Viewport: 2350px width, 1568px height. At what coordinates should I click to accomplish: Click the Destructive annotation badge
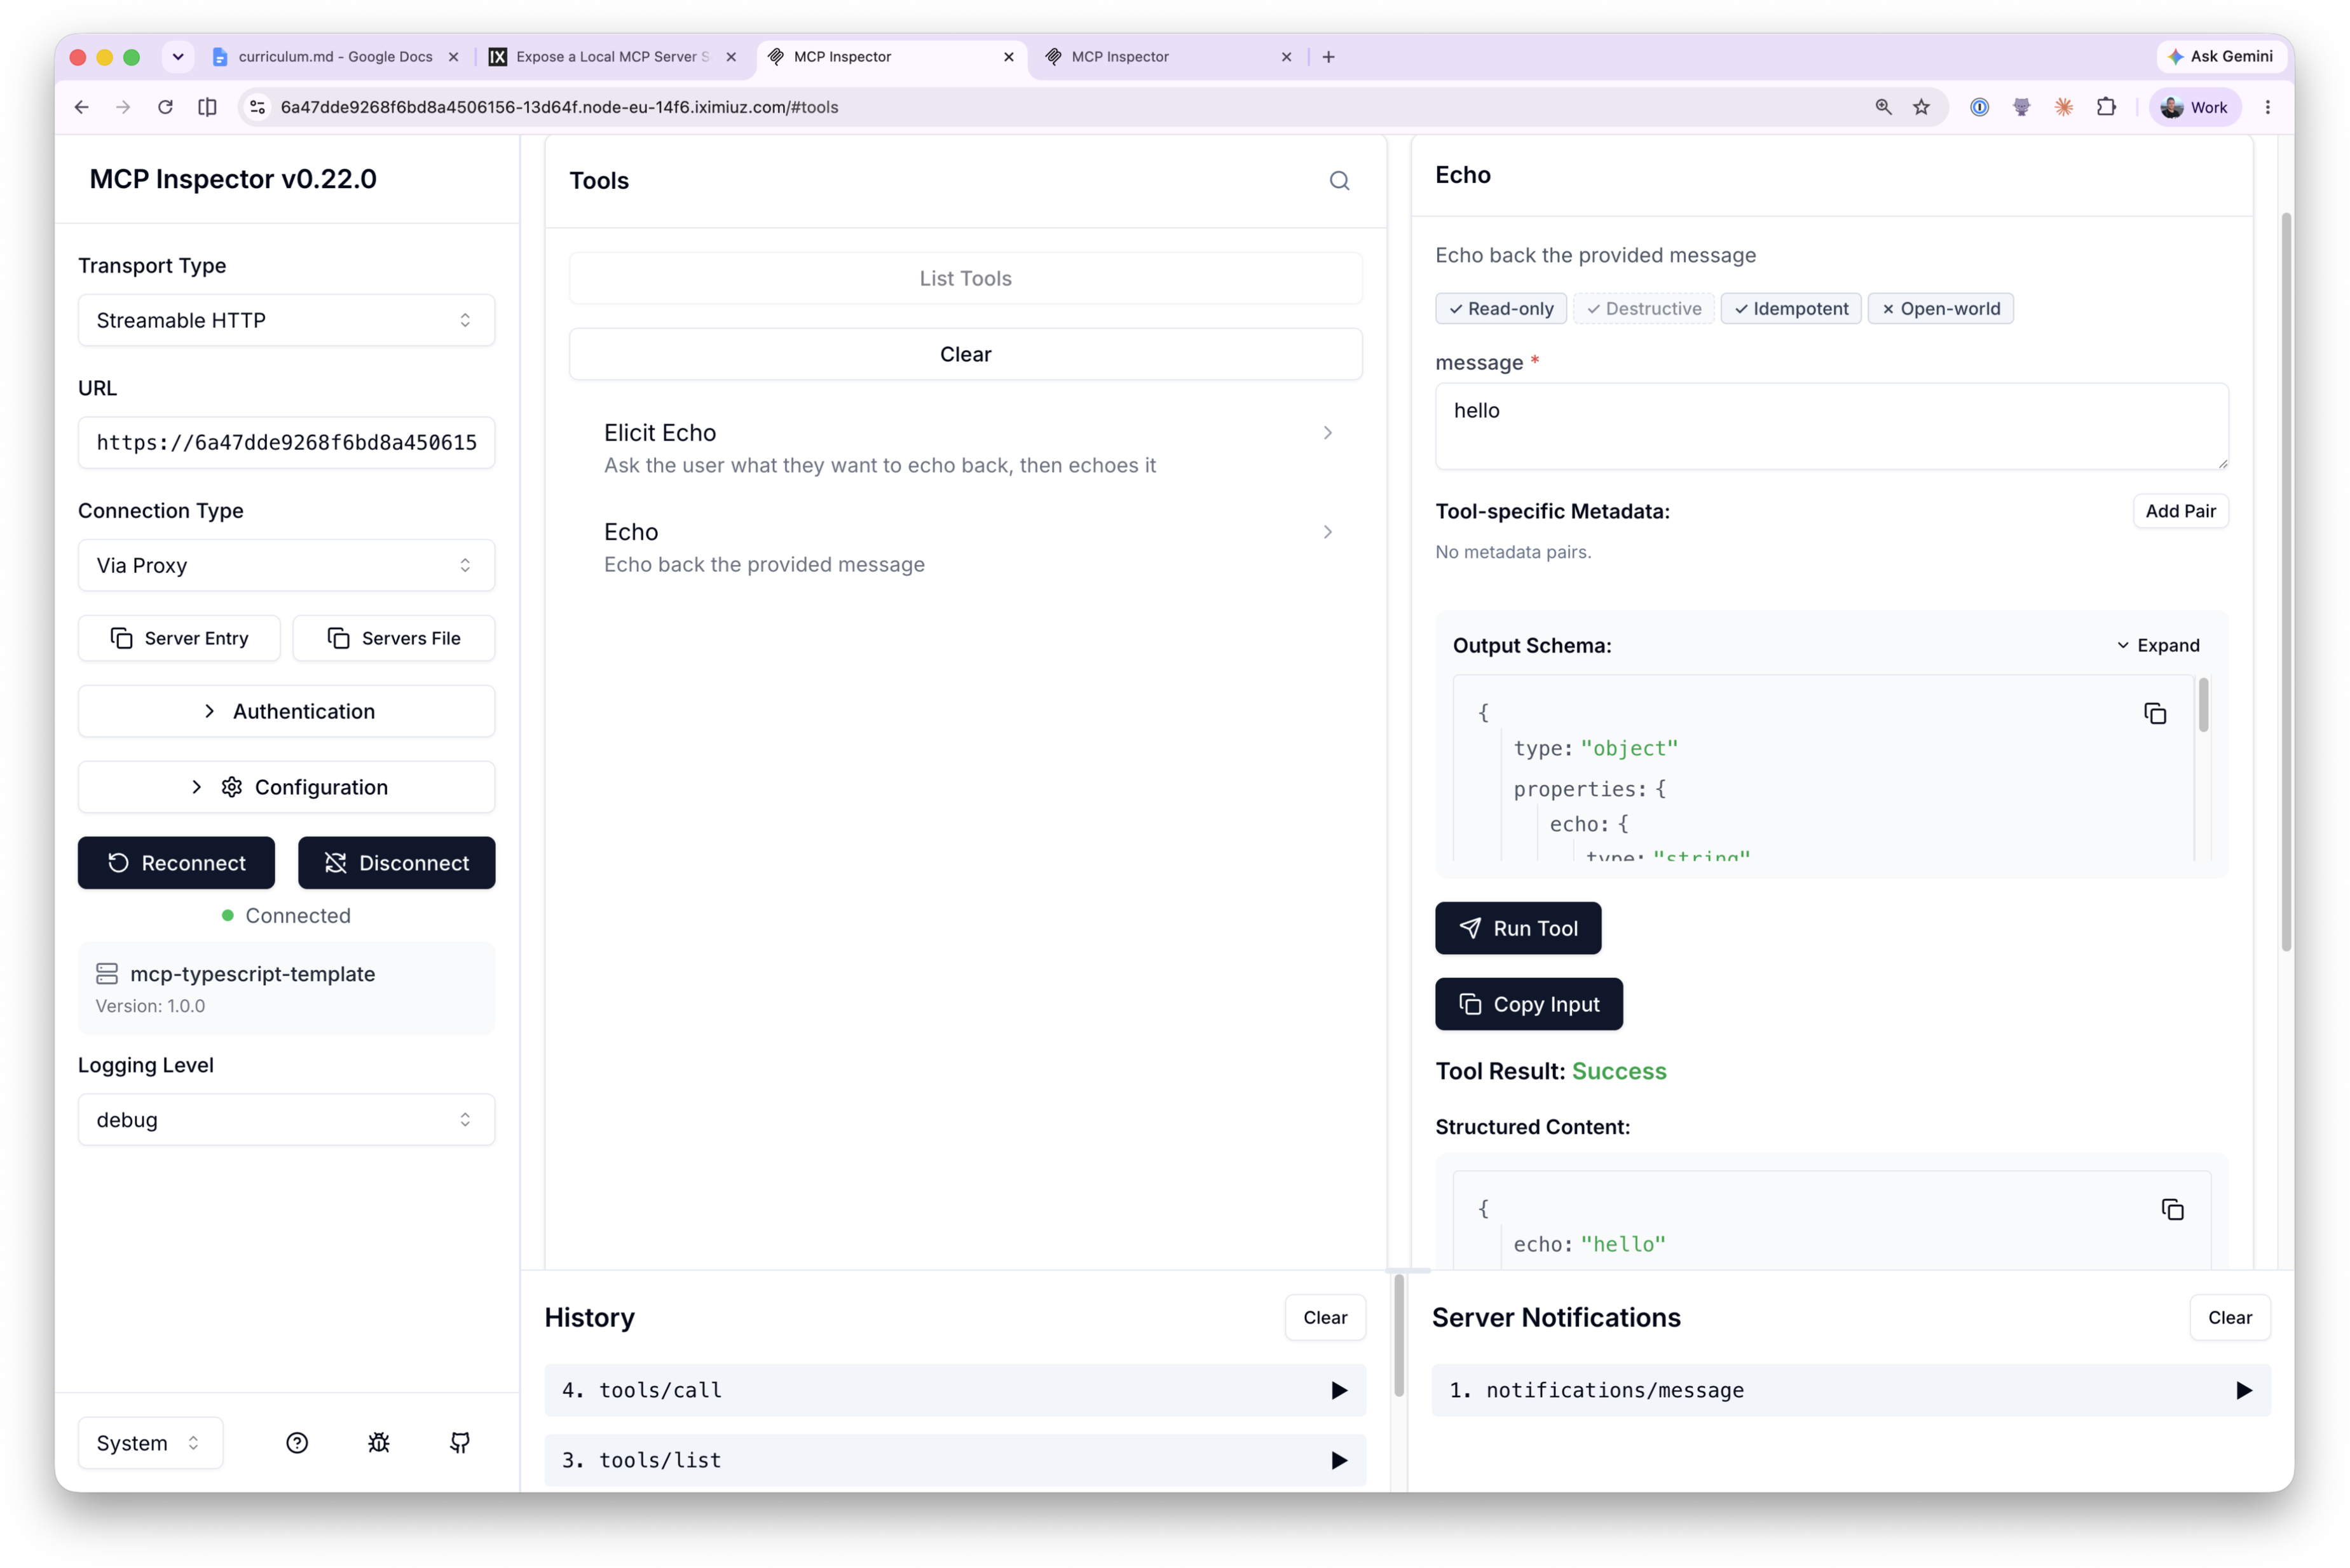1643,308
